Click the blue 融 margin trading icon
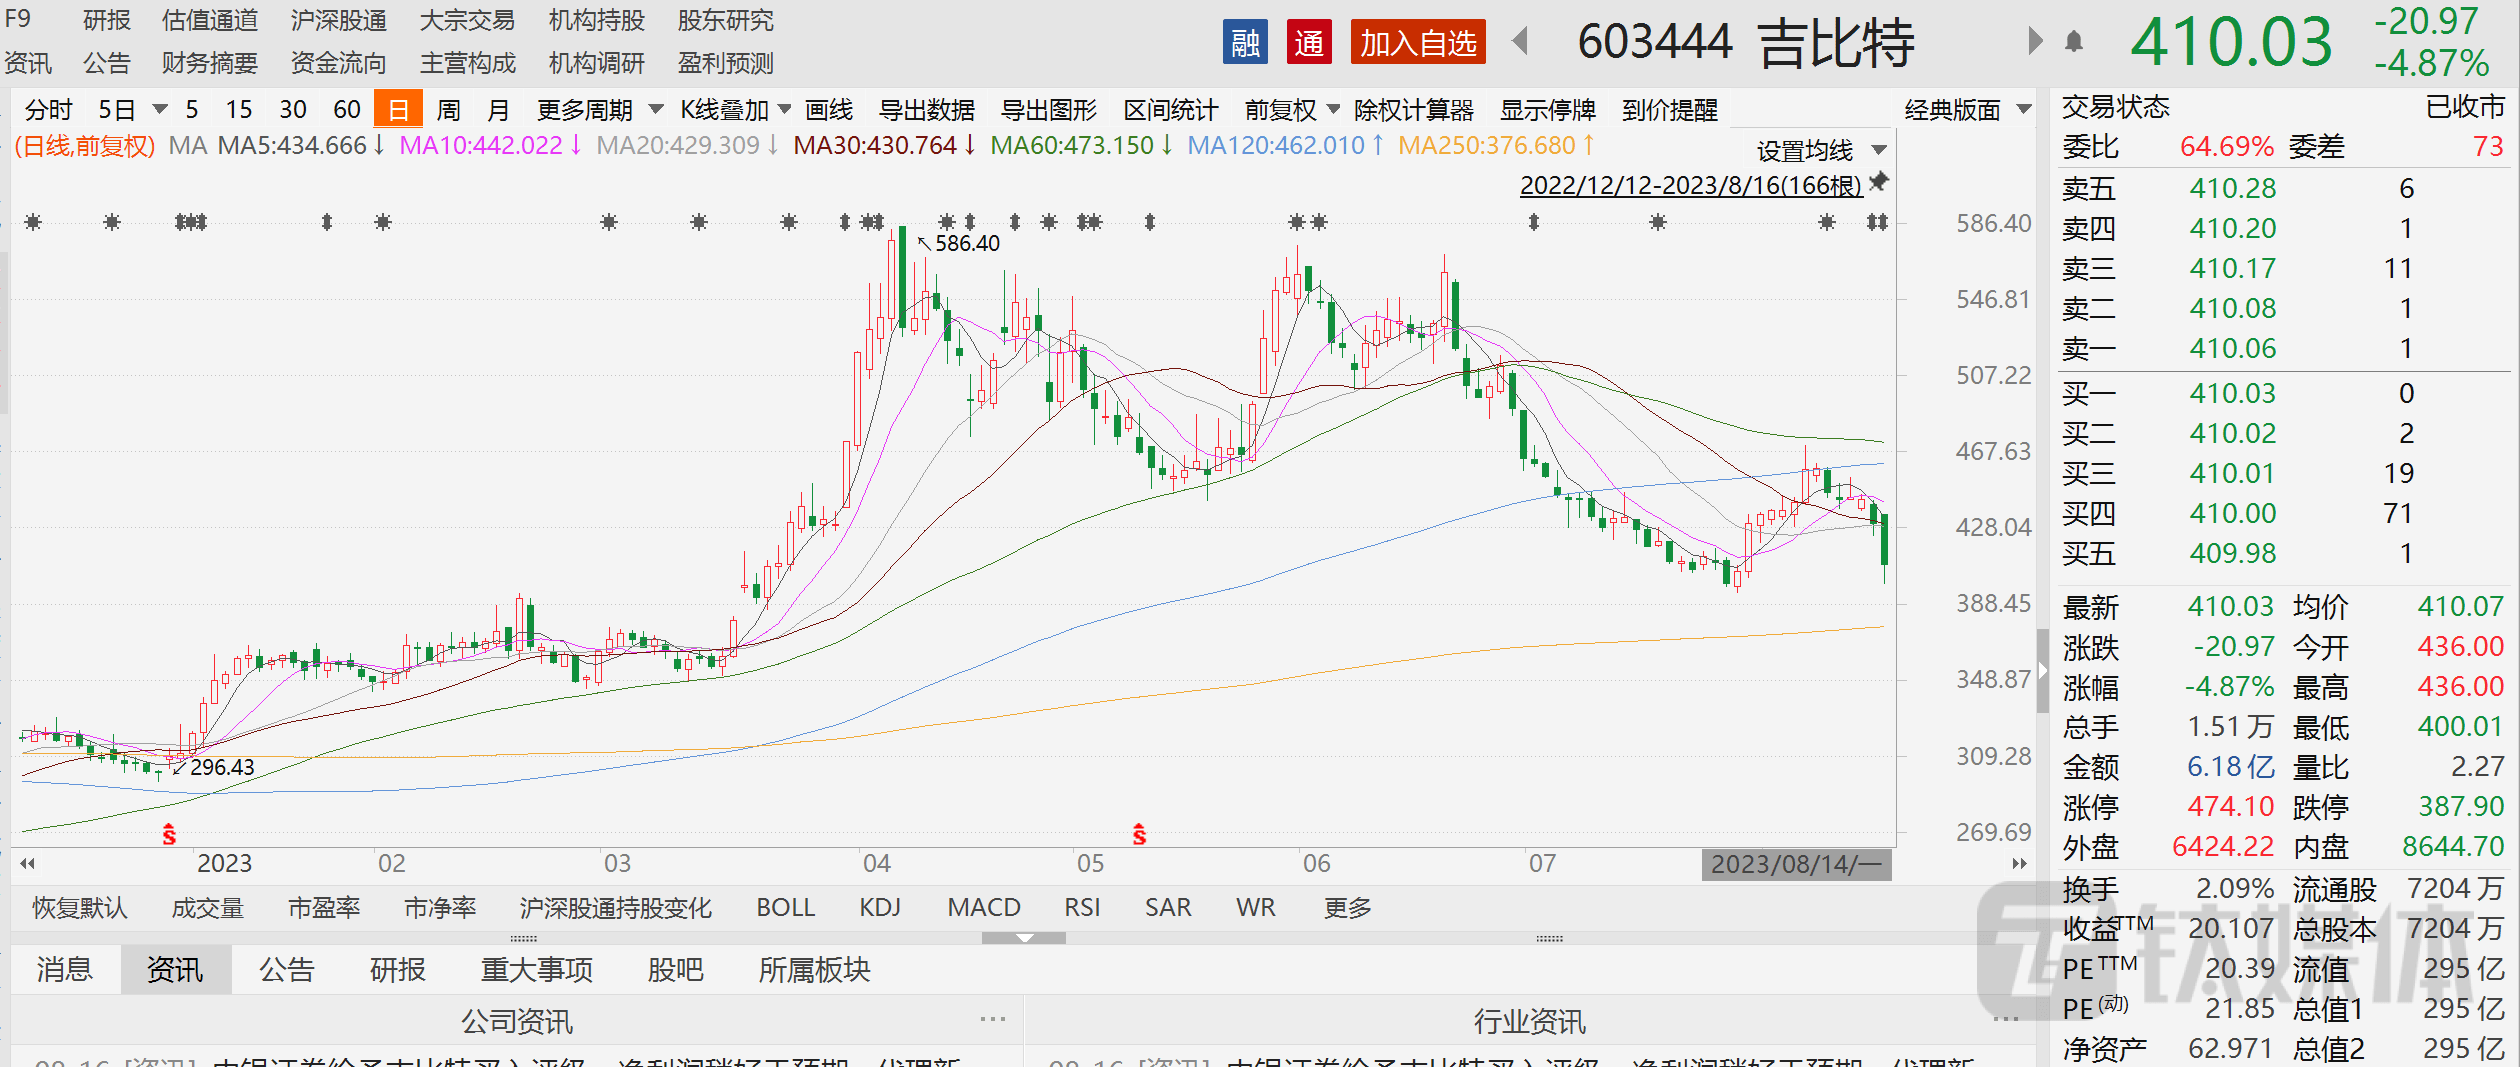Screen dimensions: 2520x1067 1245,42
